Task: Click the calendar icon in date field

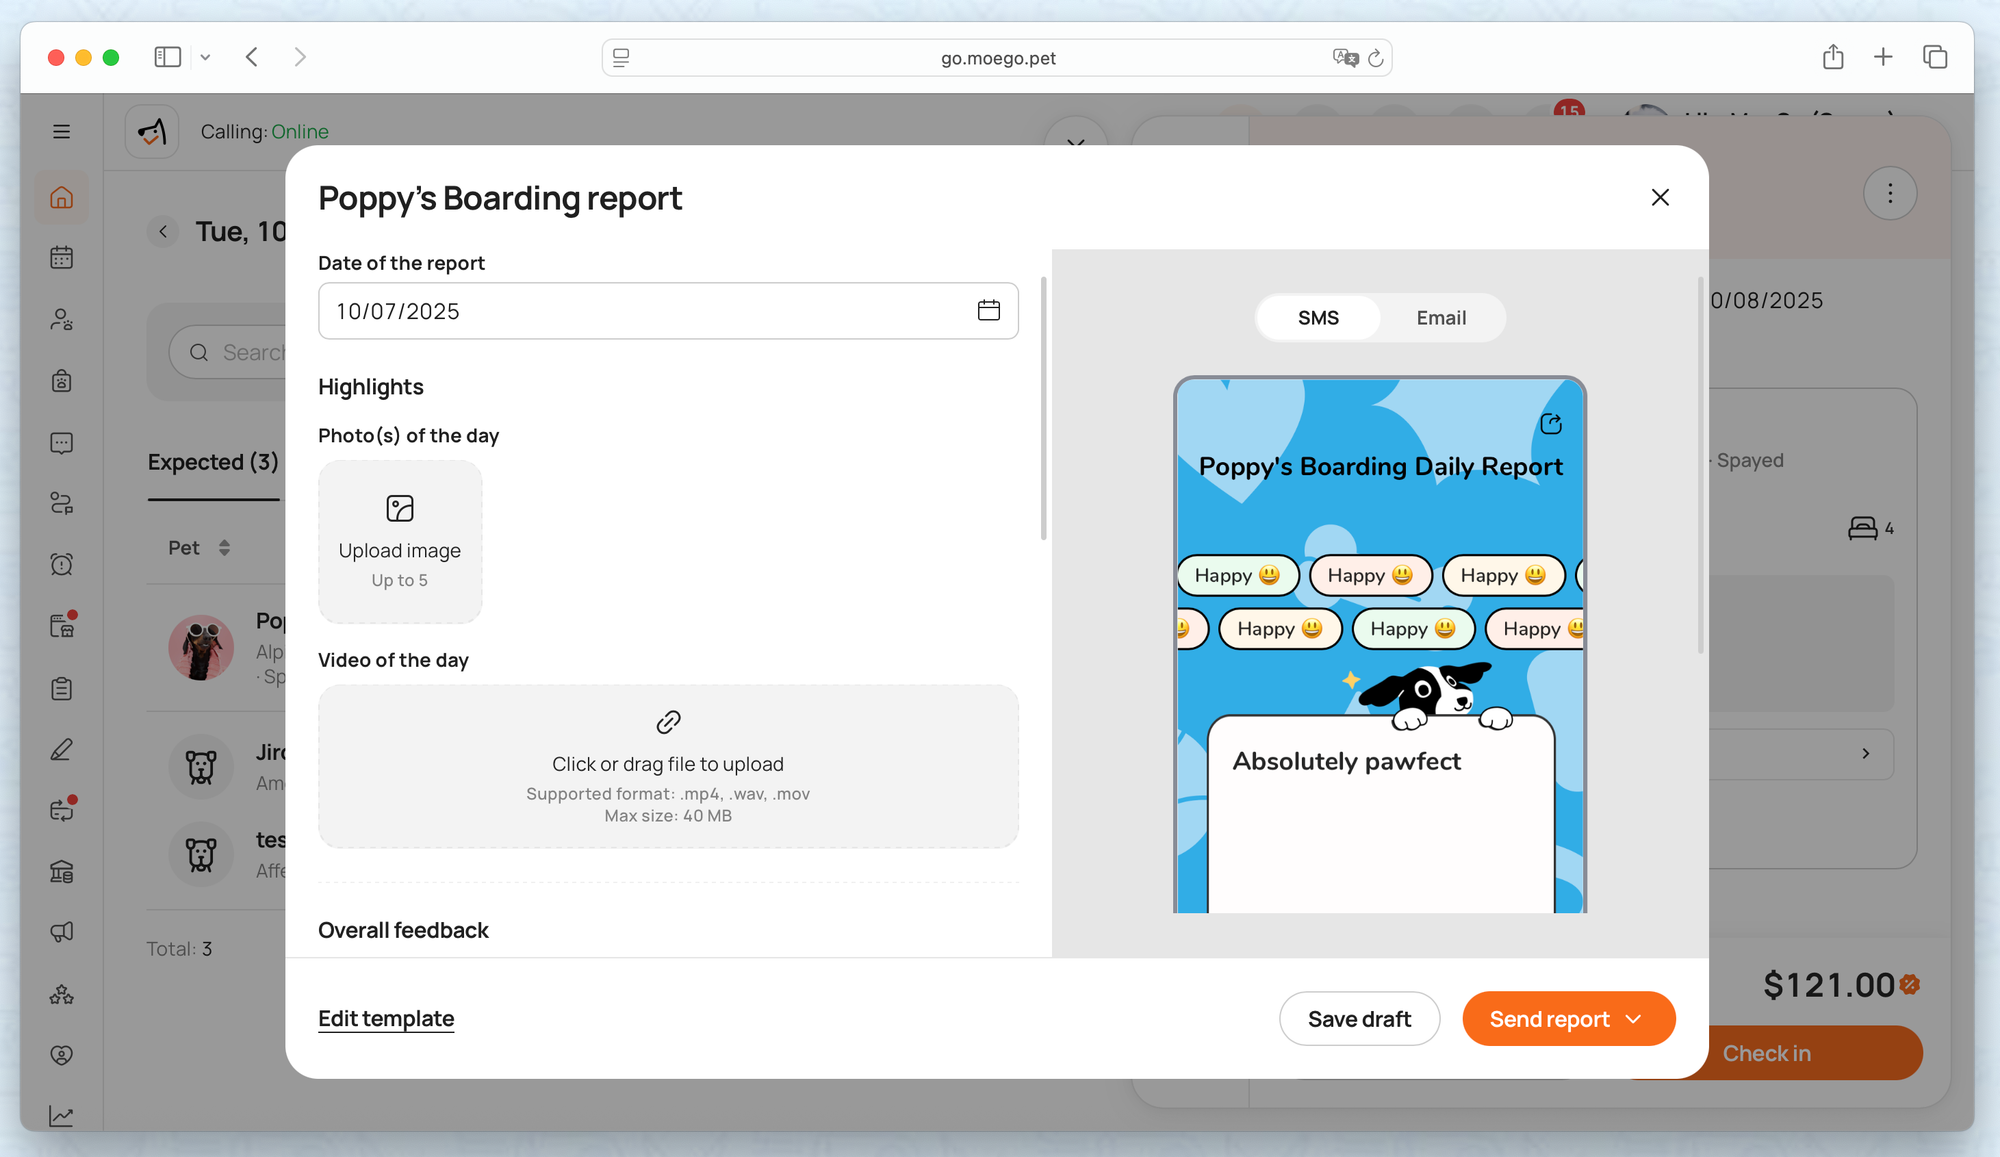Action: click(x=988, y=311)
